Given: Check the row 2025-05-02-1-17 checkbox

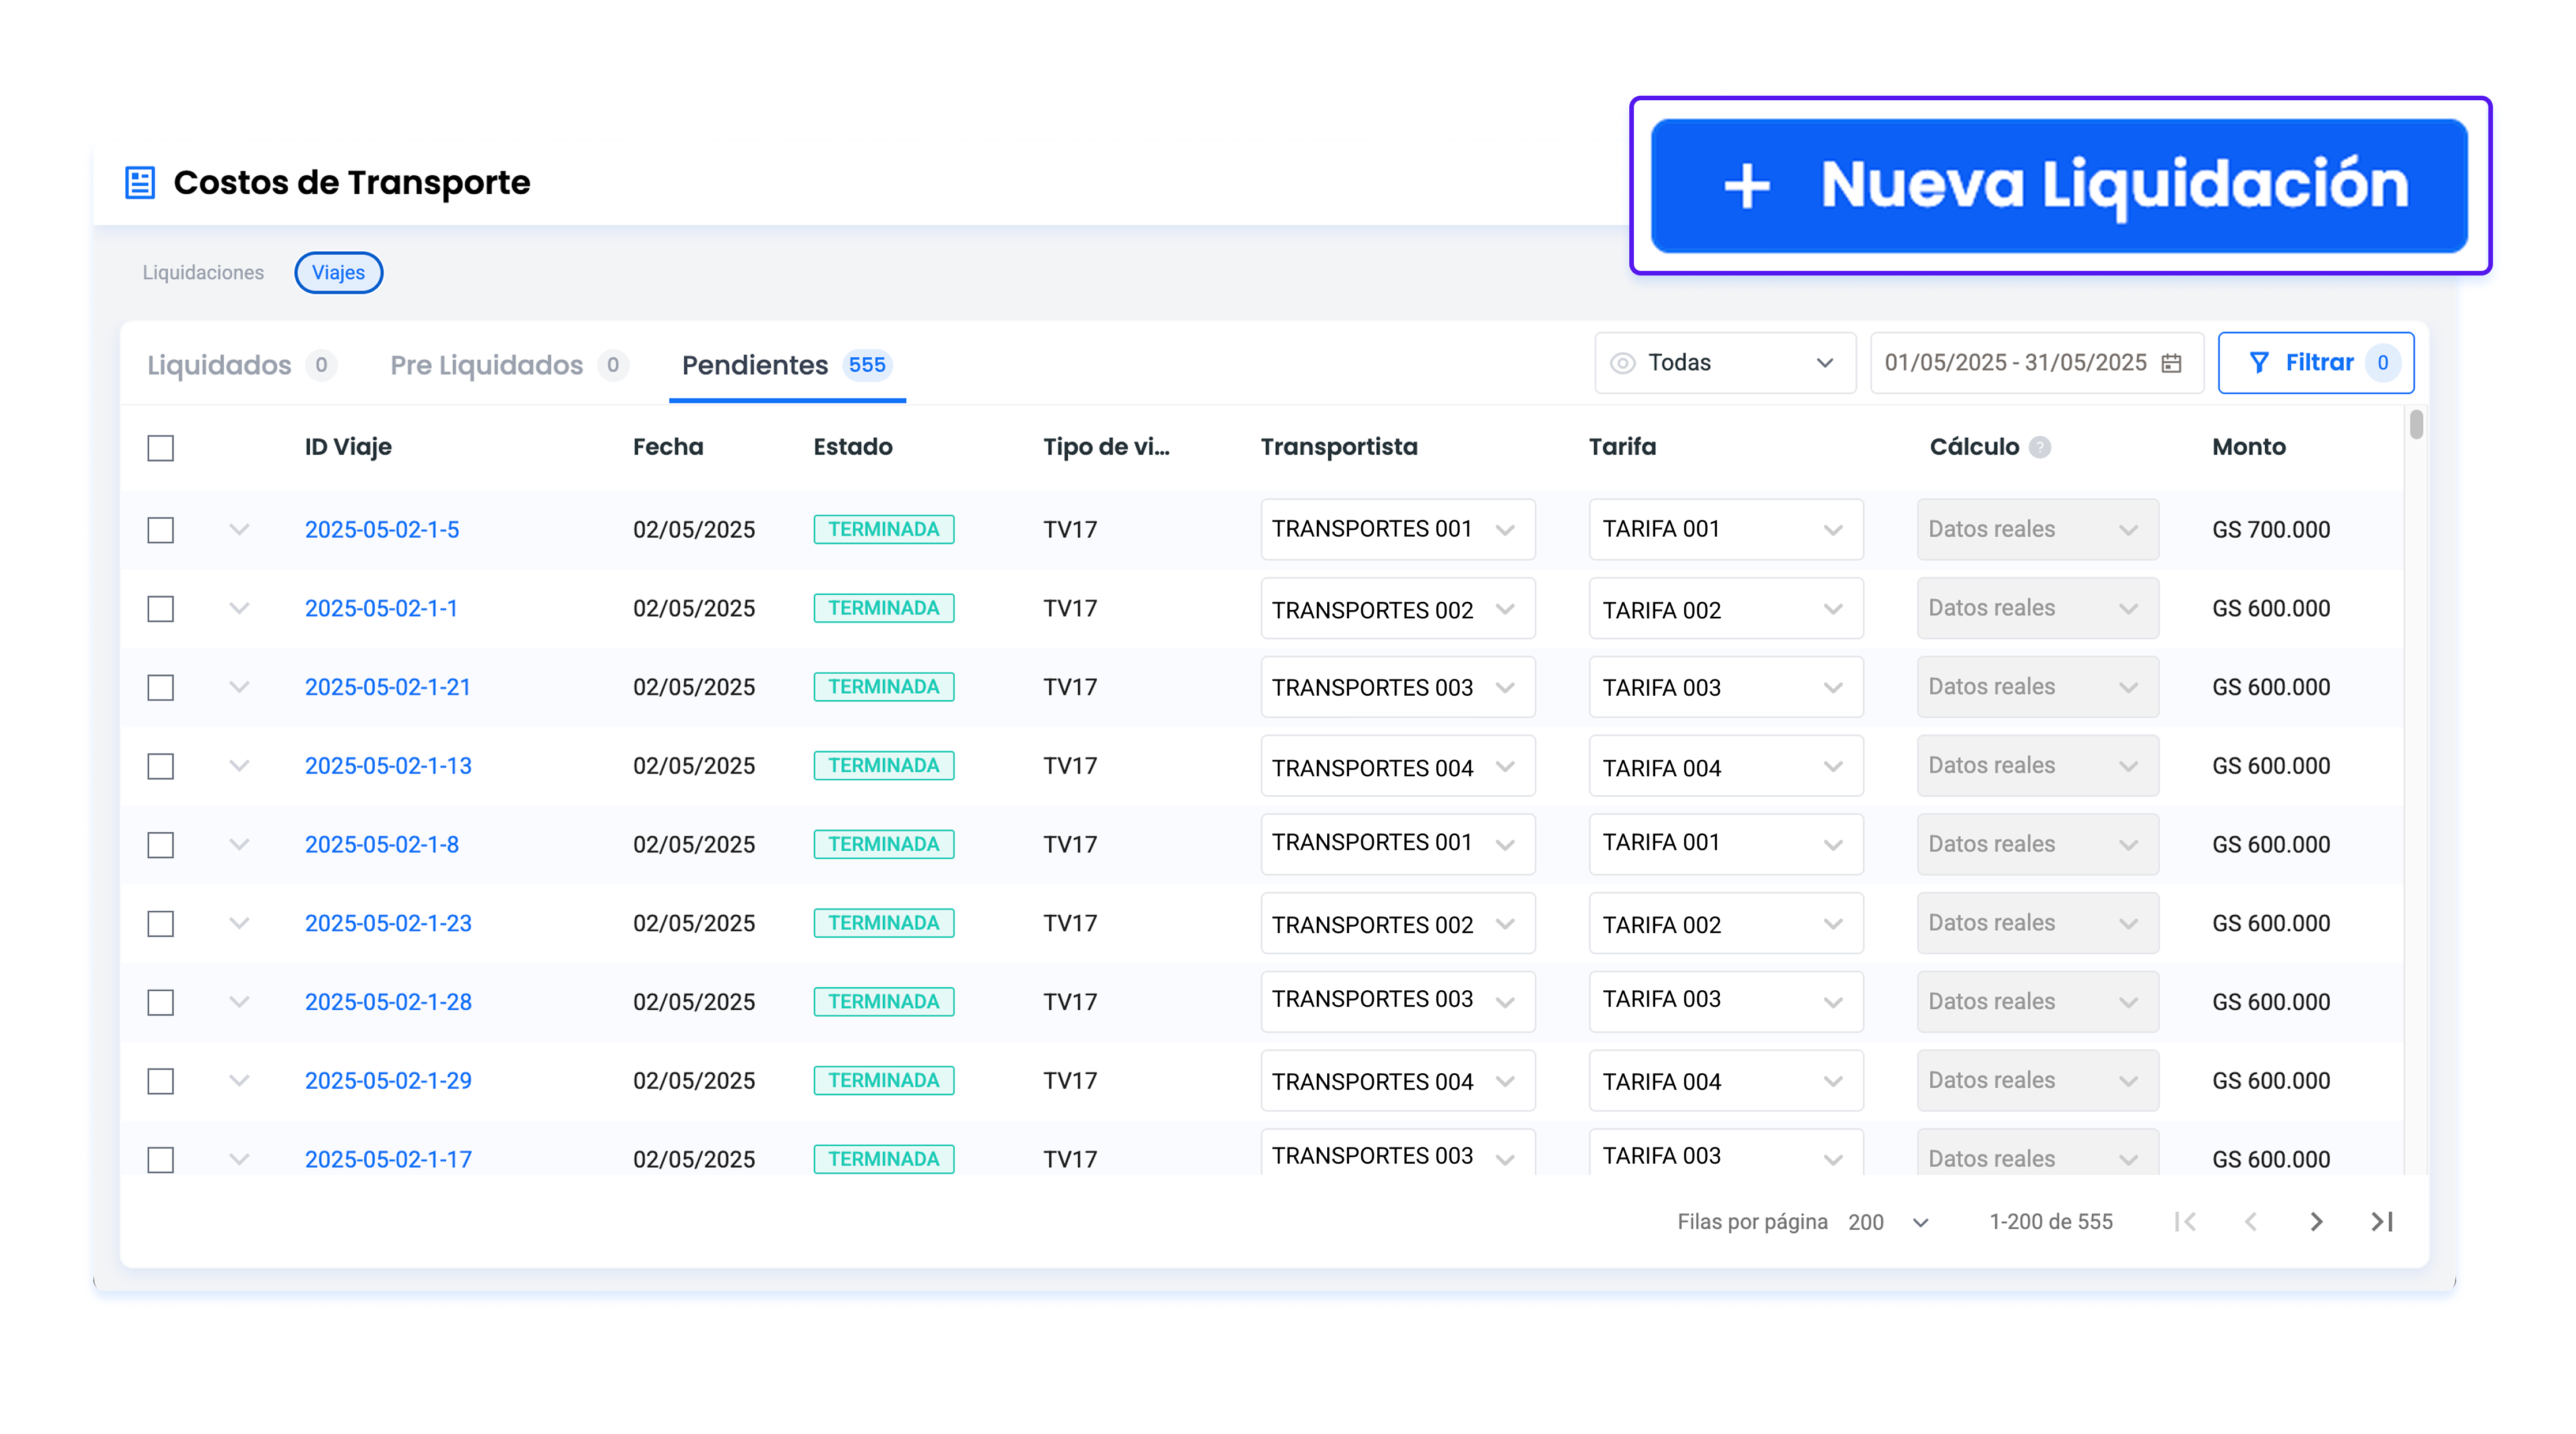Looking at the screenshot, I should (x=160, y=1160).
